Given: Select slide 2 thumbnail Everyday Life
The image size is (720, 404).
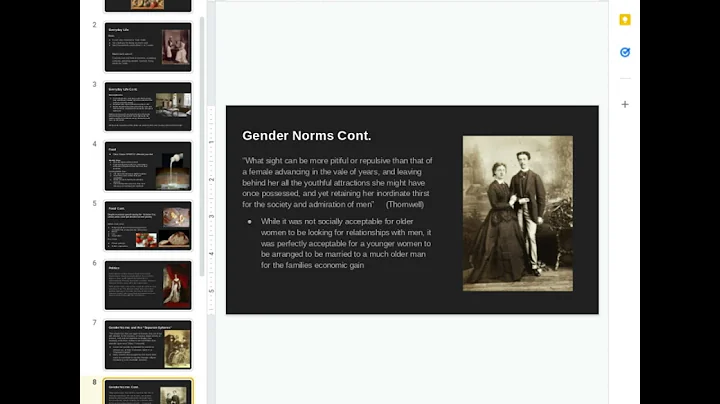Looking at the screenshot, I should 148,47.
